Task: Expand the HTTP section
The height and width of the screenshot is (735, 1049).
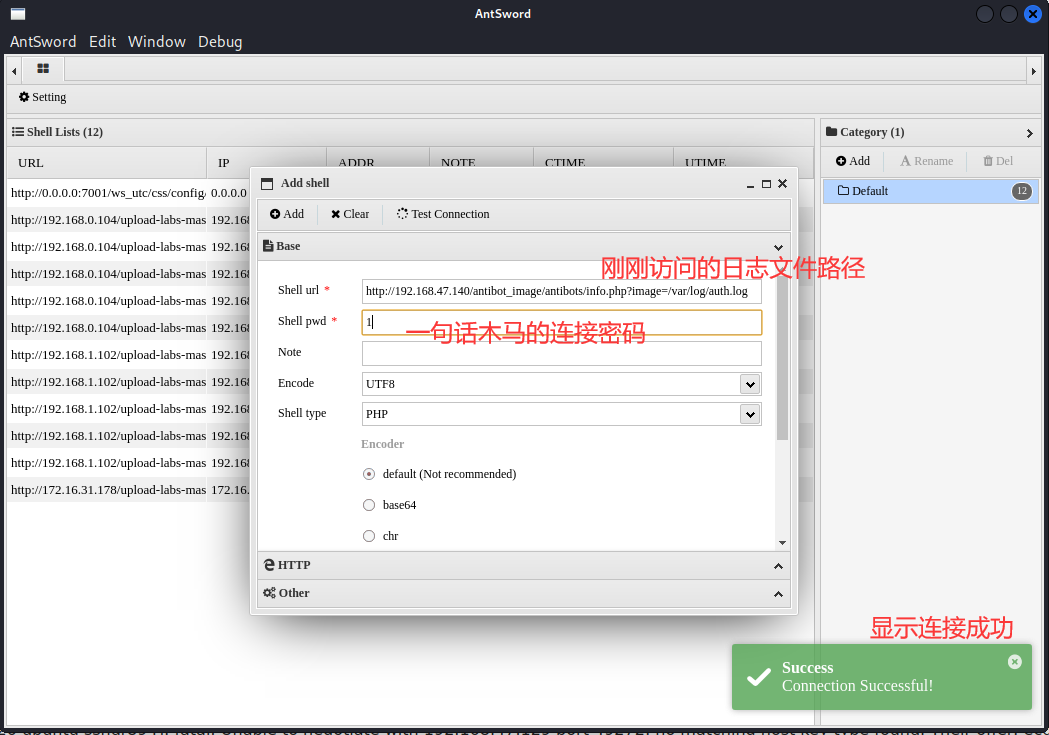Action: point(524,566)
